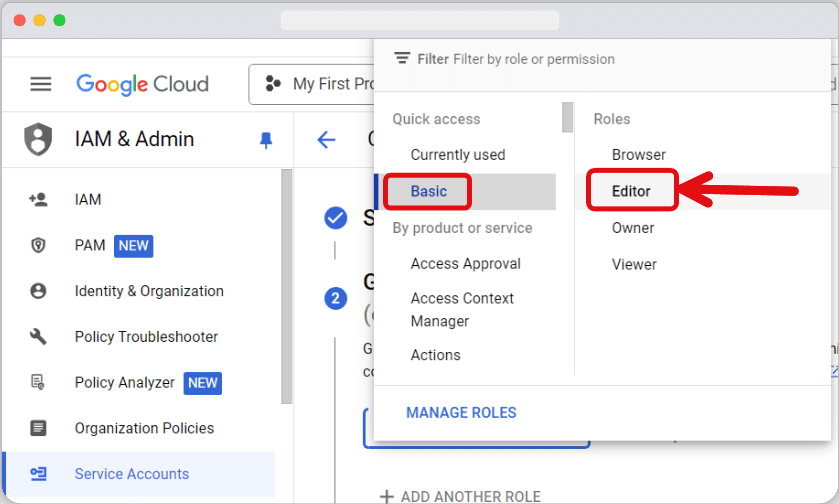This screenshot has width=839, height=504.
Task: Open the My First Project selector
Action: pos(311,84)
